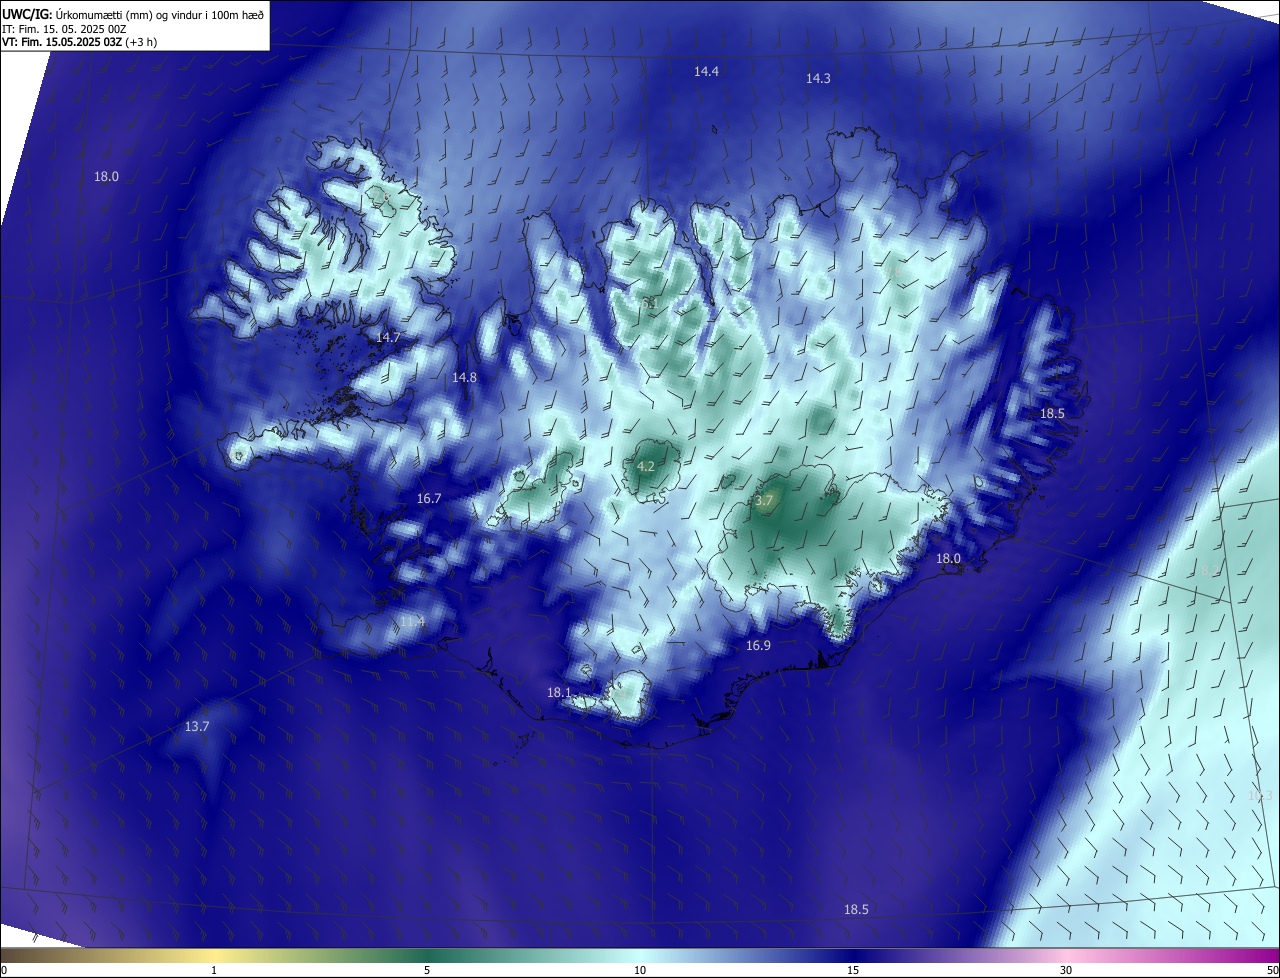Pick the 18.0 value over the northwest ocean
This screenshot has height=978, width=1280.
(106, 176)
